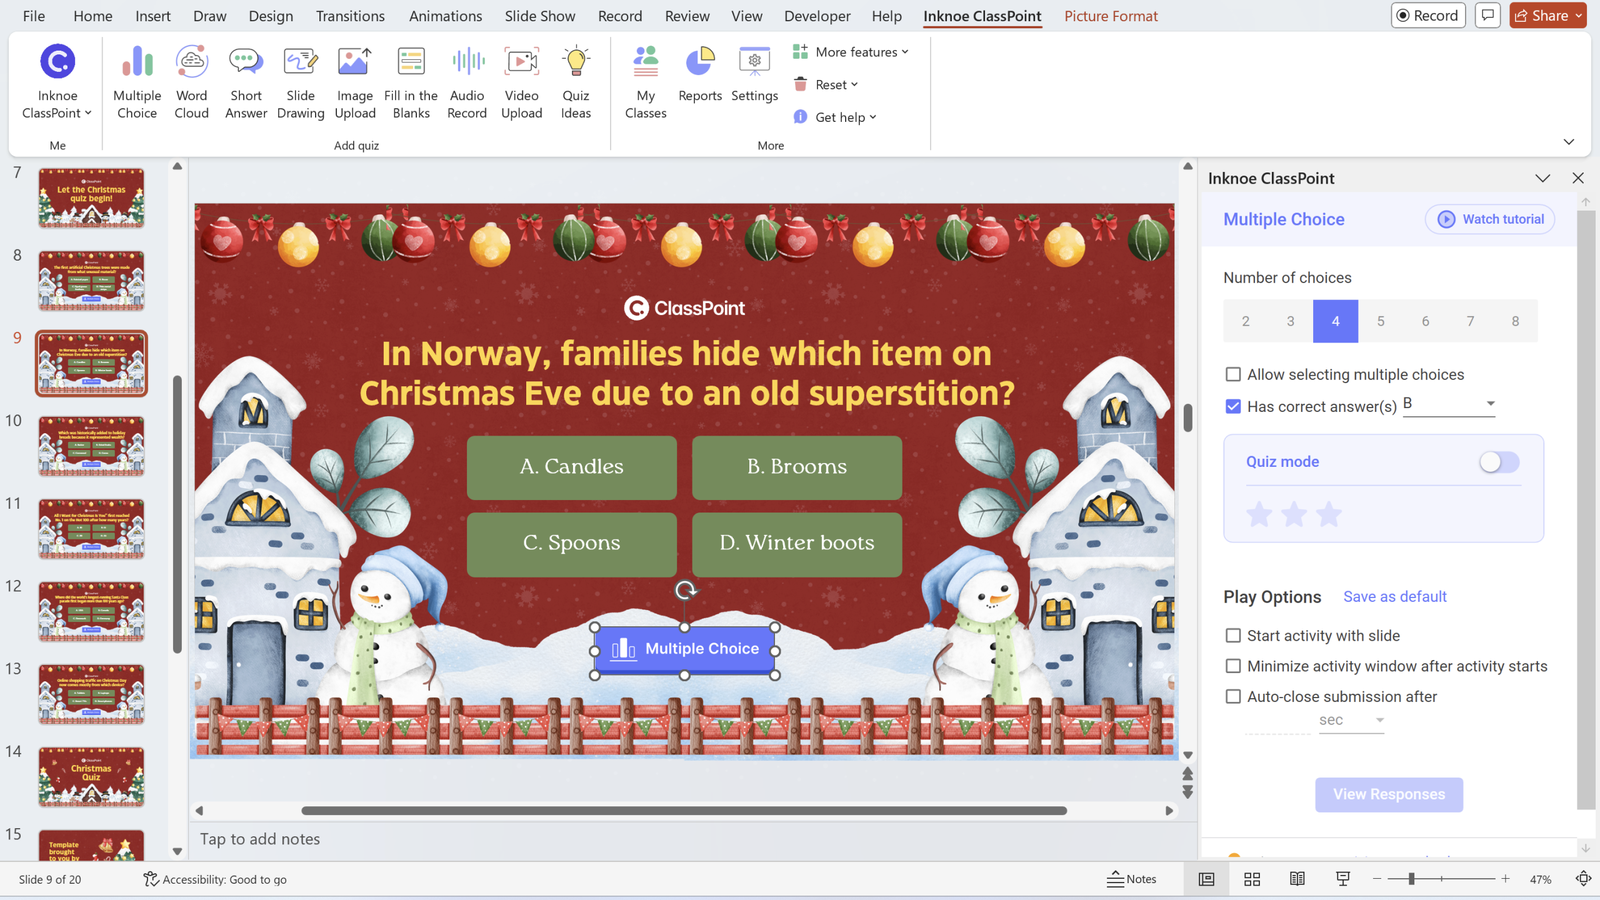1600x900 pixels.
Task: Open Quiz Ideas lightbulb
Action: [x=576, y=82]
